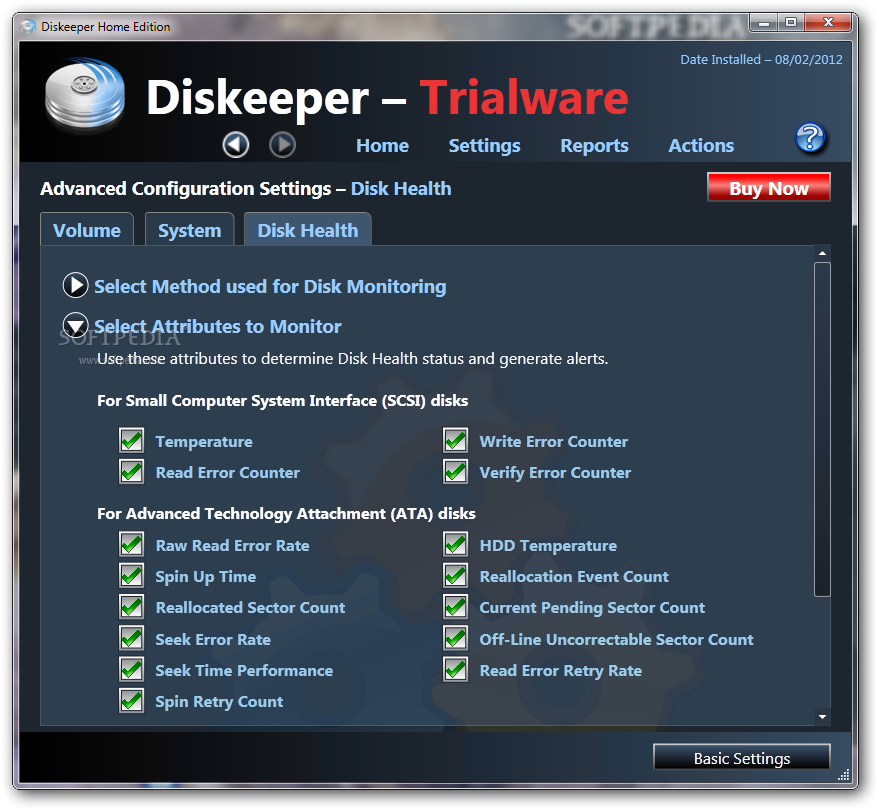The height and width of the screenshot is (810, 879).
Task: Expand Select Method used for Disk Monitoring
Action: [75, 285]
